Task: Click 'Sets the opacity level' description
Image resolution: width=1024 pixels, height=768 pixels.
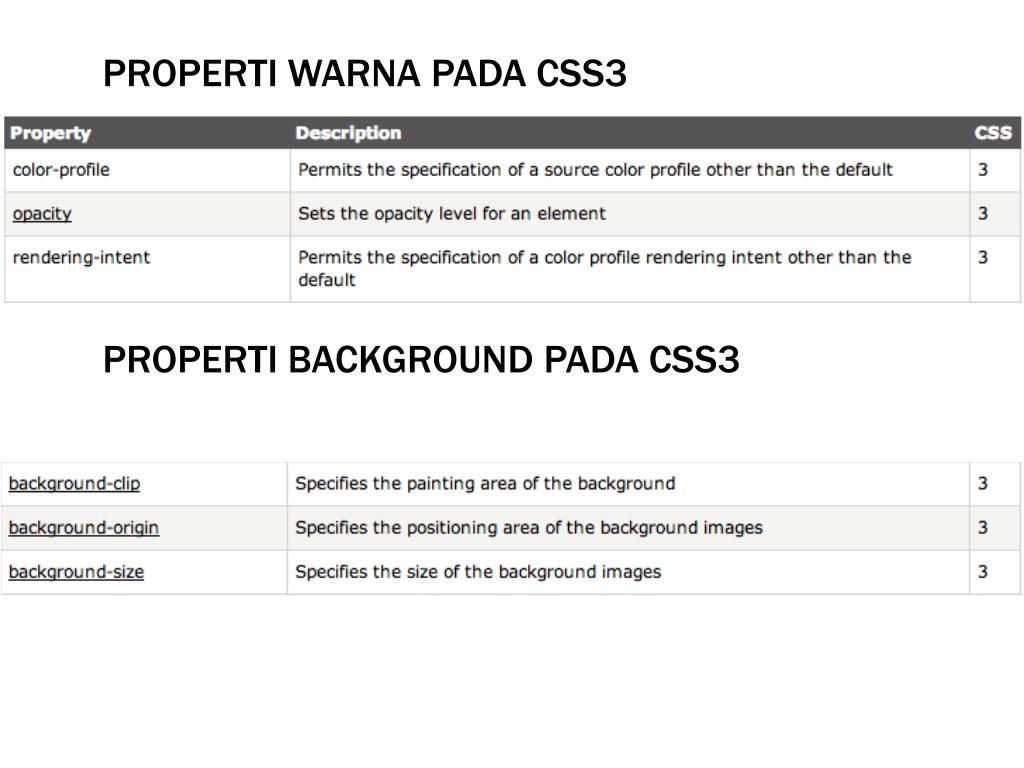Action: pyautogui.click(x=452, y=214)
